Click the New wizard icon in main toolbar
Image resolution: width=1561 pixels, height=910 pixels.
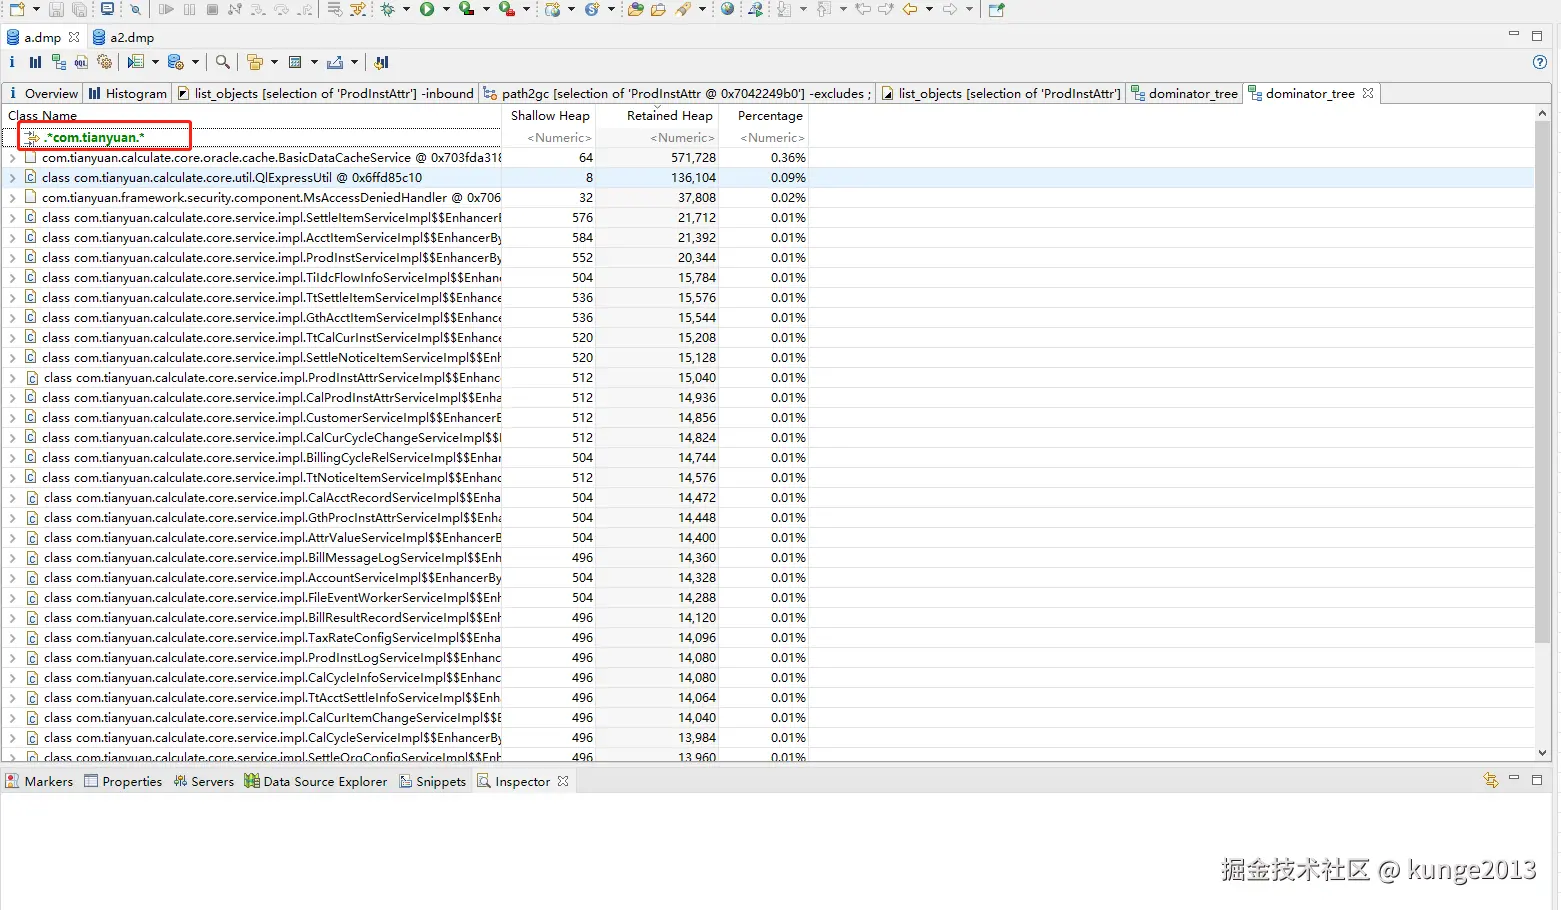(17, 9)
